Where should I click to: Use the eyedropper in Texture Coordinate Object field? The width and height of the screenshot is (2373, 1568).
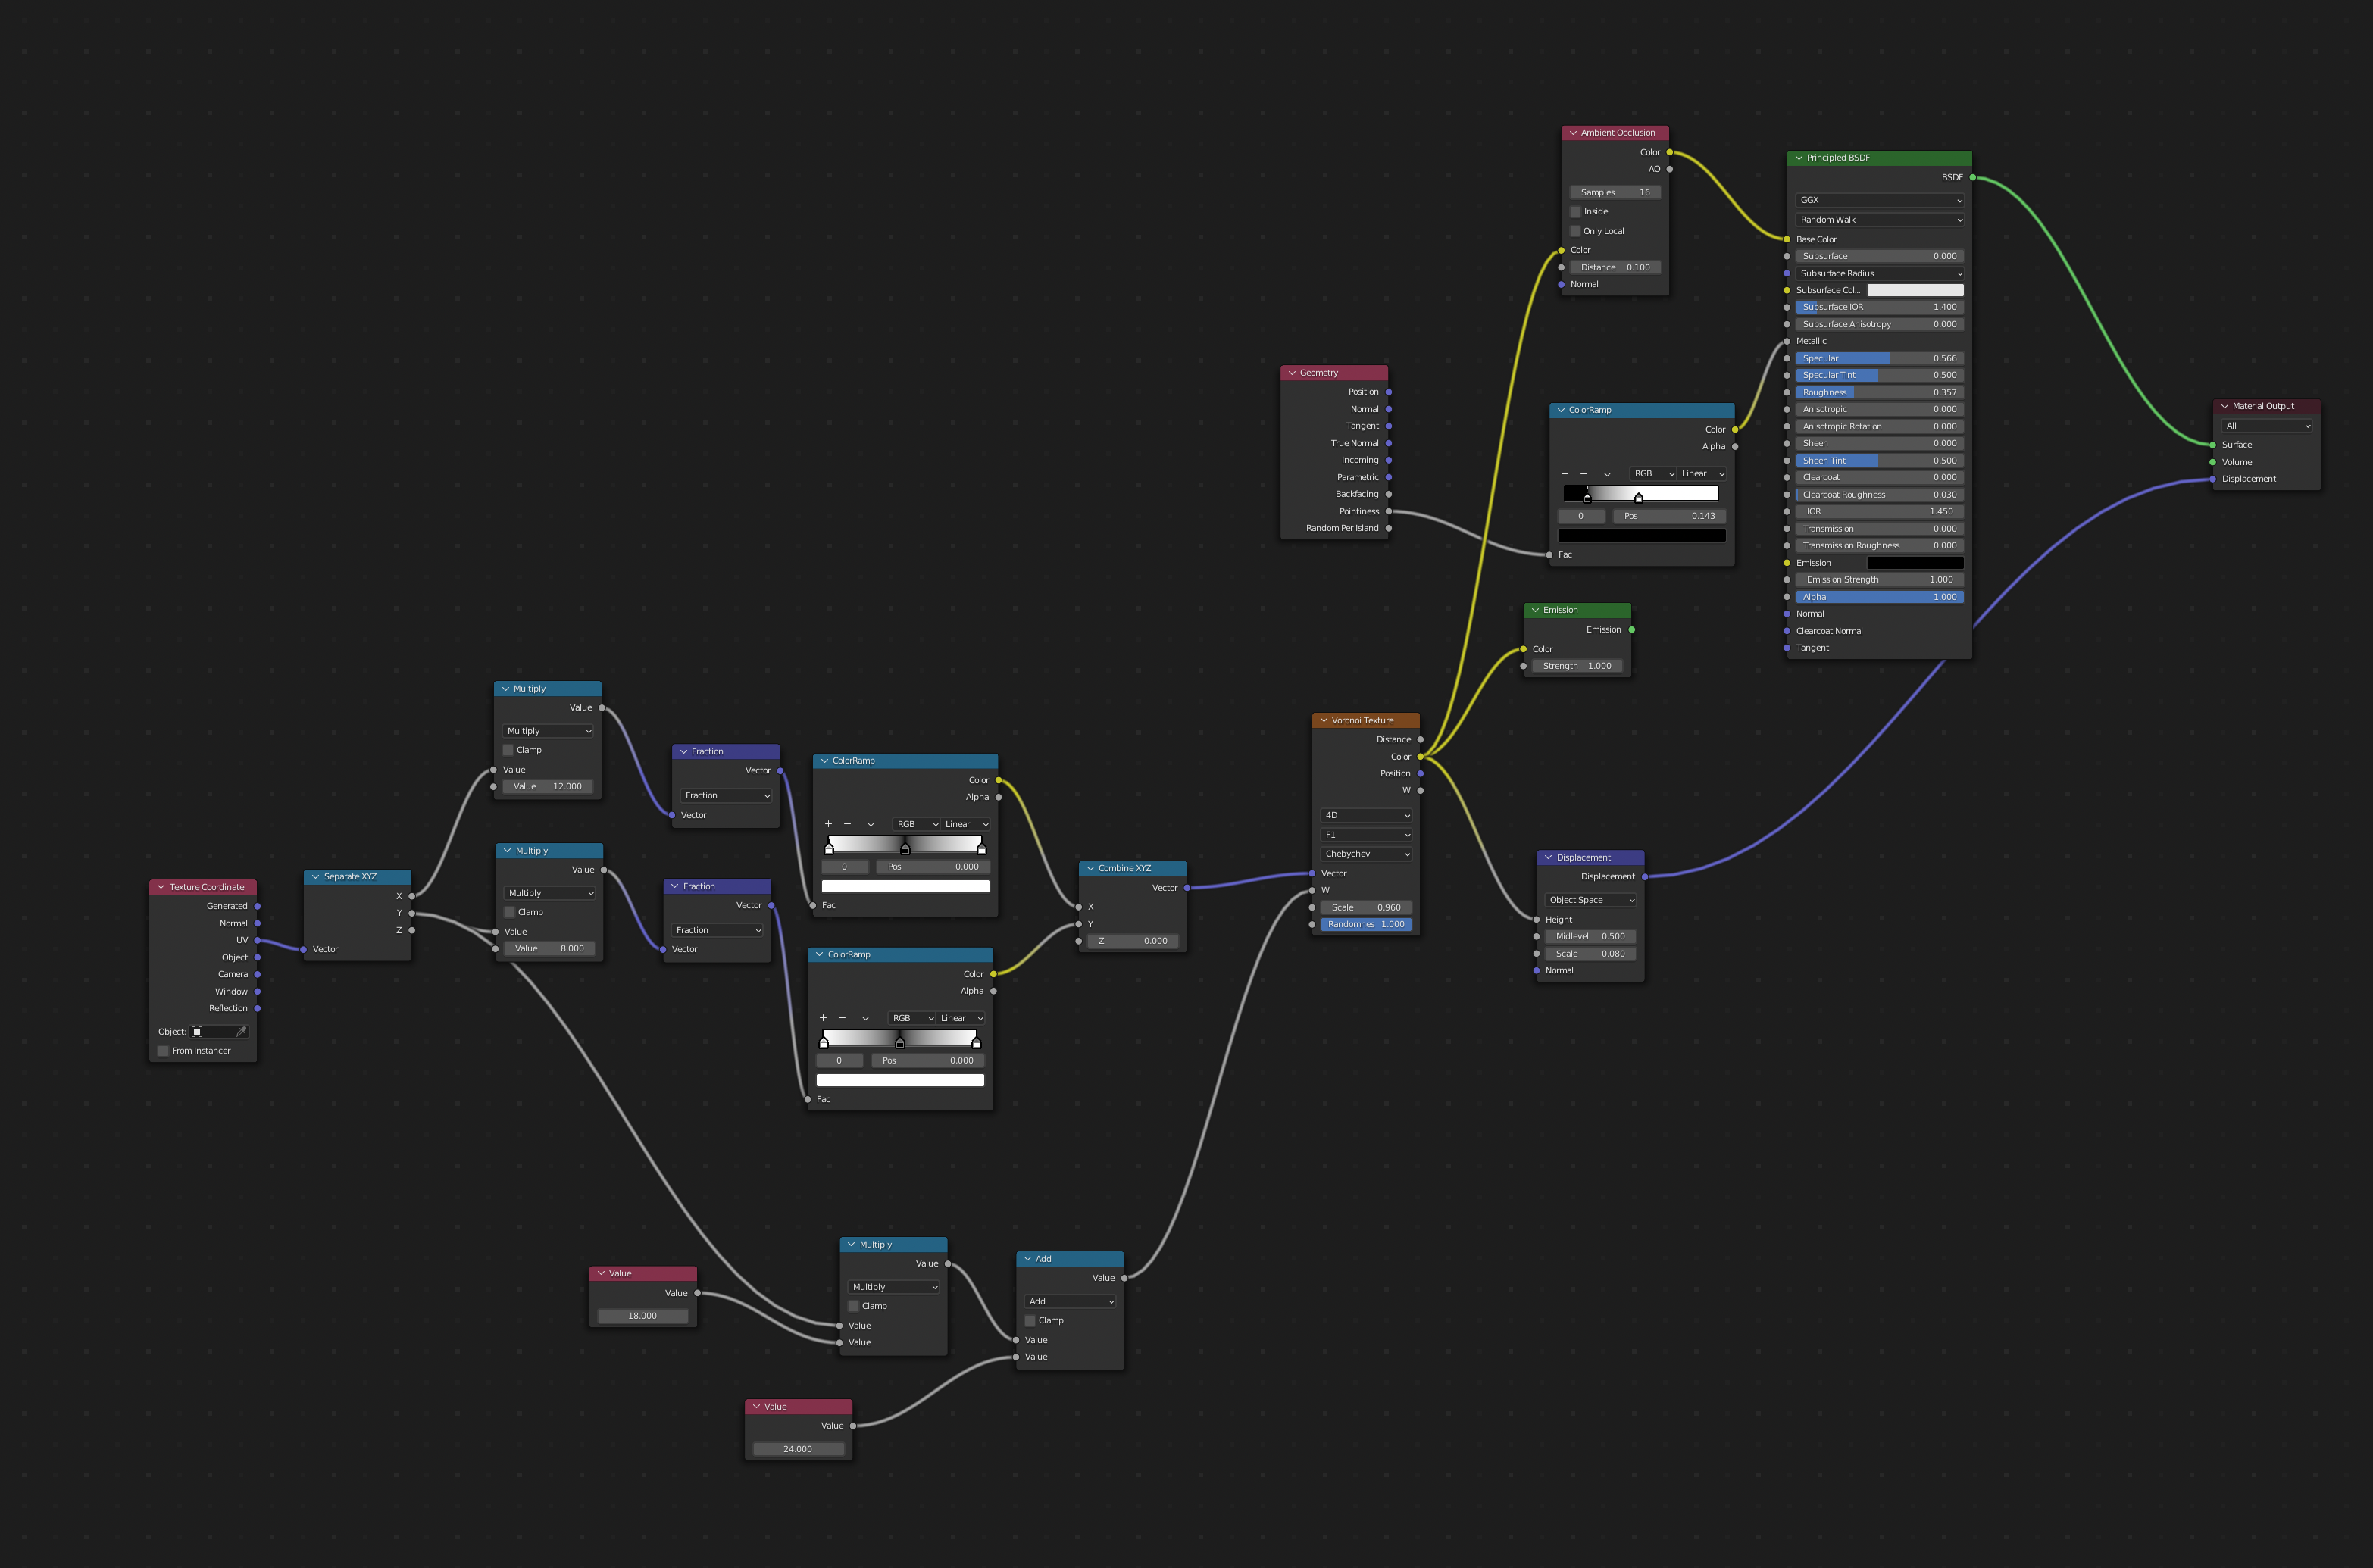point(240,1031)
